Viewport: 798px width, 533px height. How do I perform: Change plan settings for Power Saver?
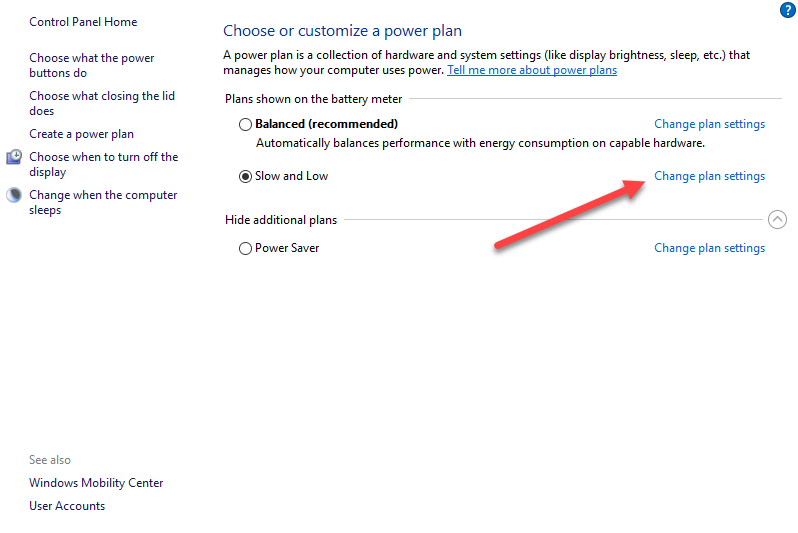coord(709,248)
